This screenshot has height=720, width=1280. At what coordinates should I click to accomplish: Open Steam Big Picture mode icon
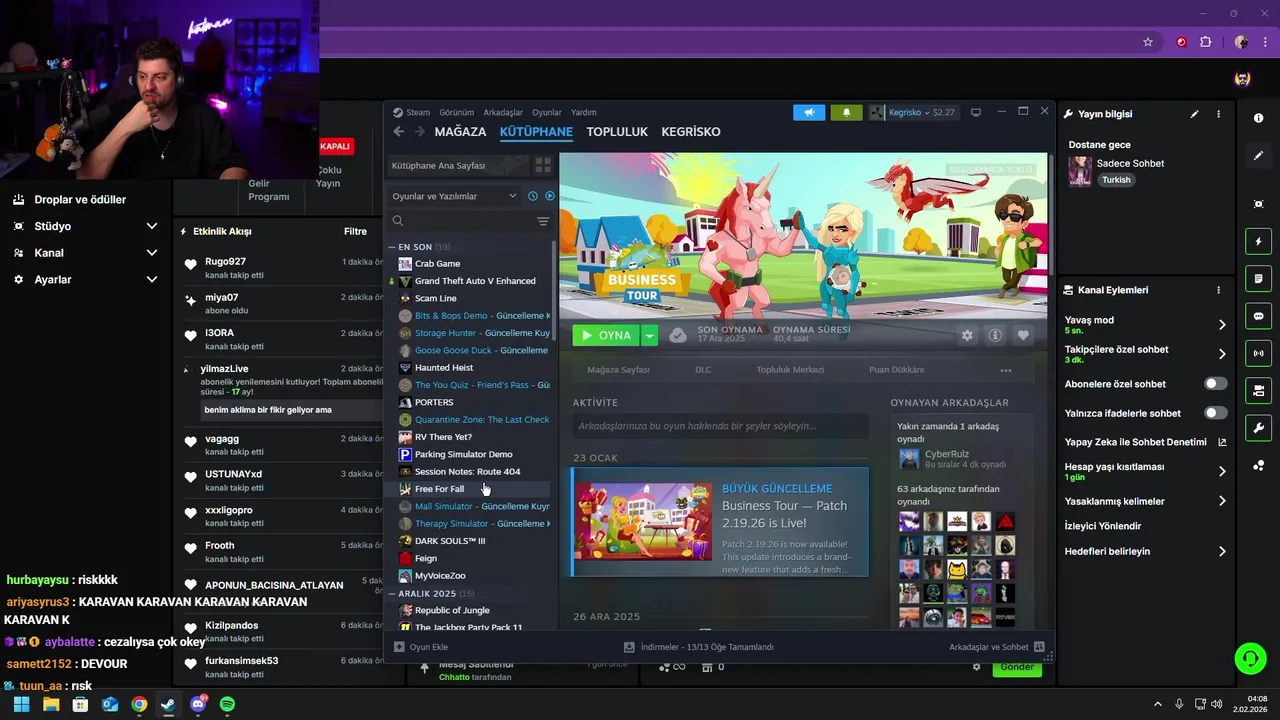point(976,112)
